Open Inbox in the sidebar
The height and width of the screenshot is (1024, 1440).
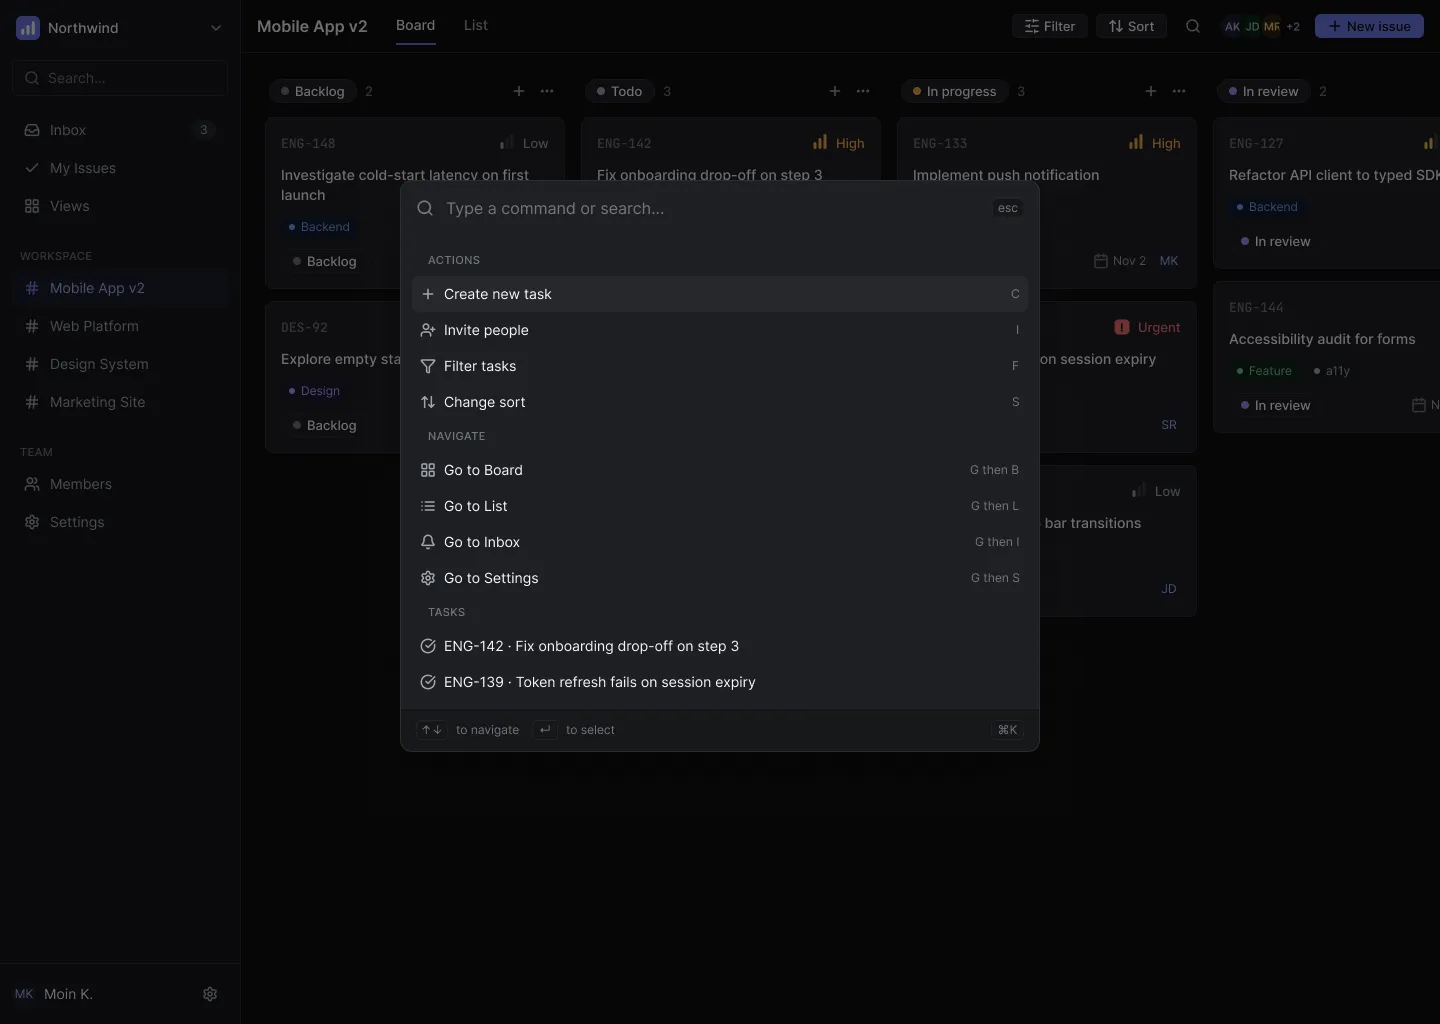click(120, 130)
